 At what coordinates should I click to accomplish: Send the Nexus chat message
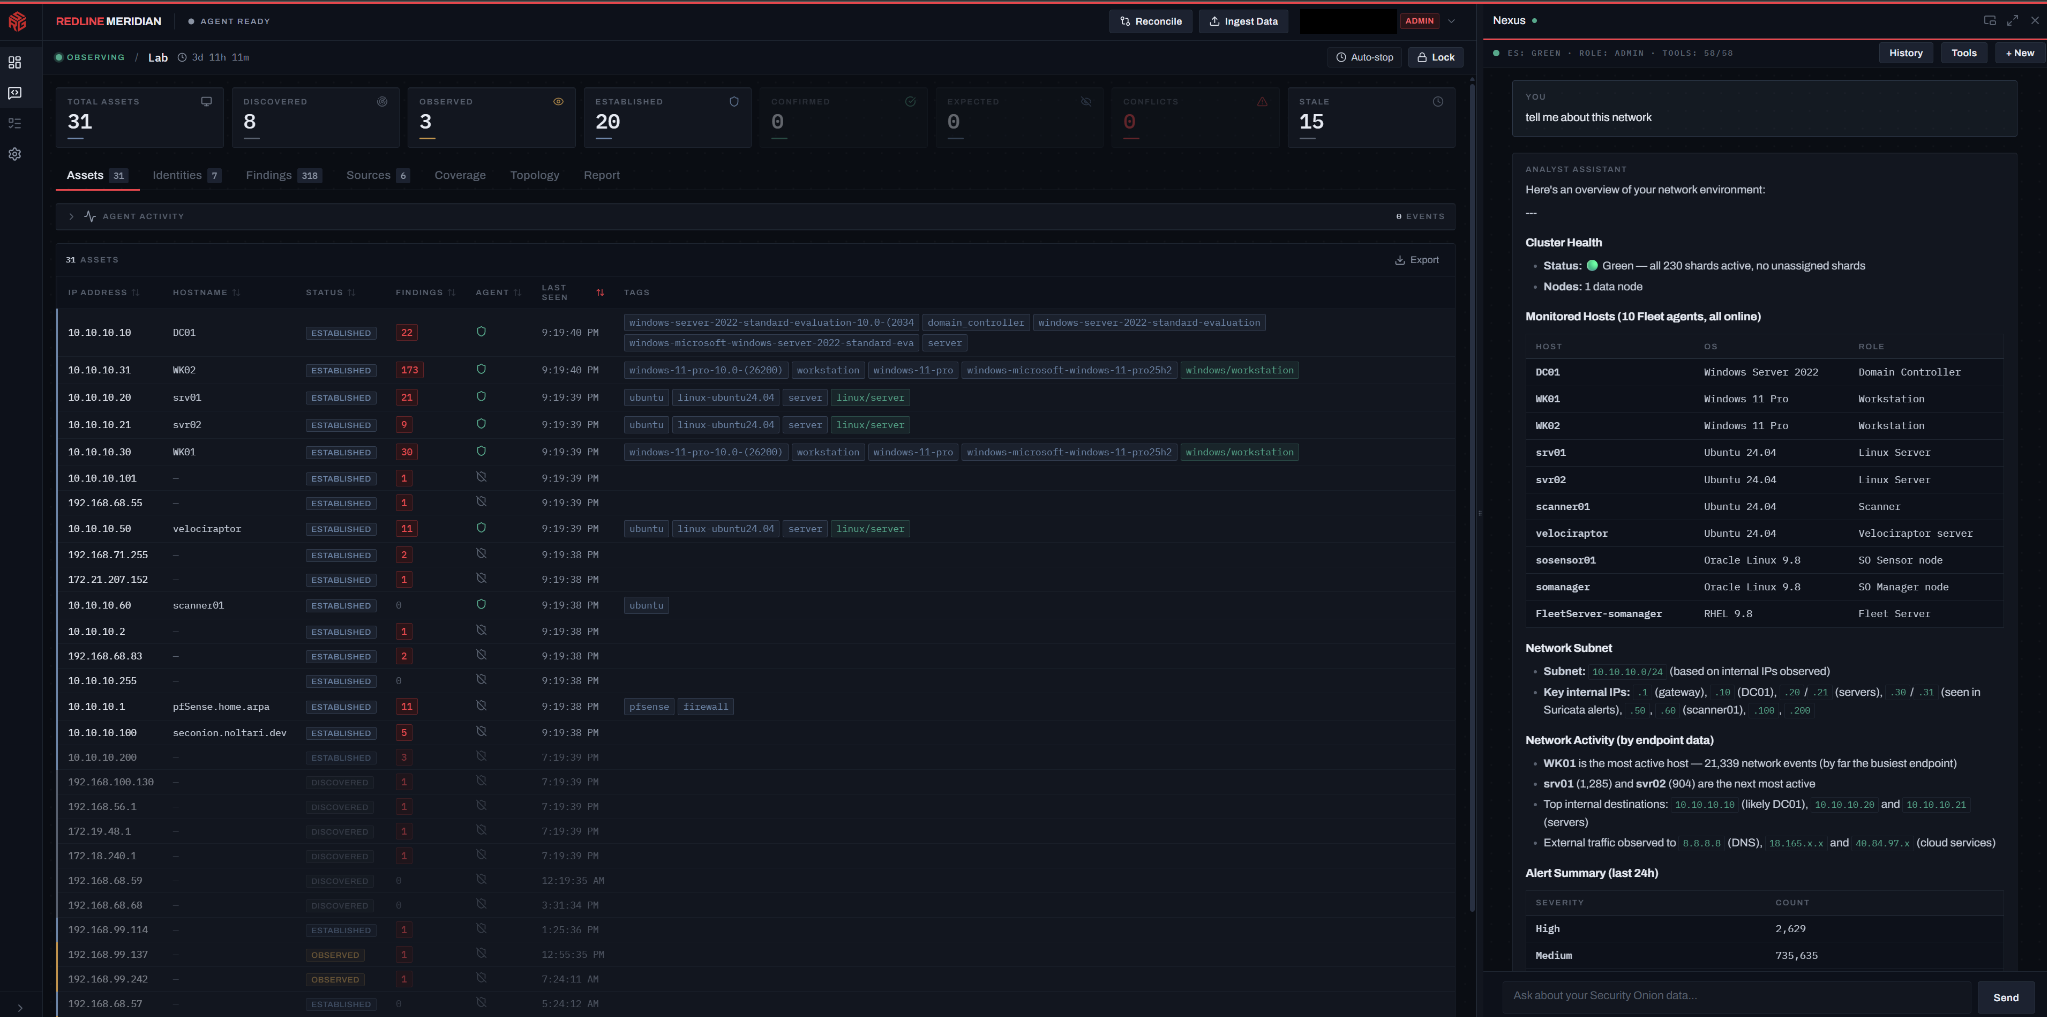(2006, 997)
